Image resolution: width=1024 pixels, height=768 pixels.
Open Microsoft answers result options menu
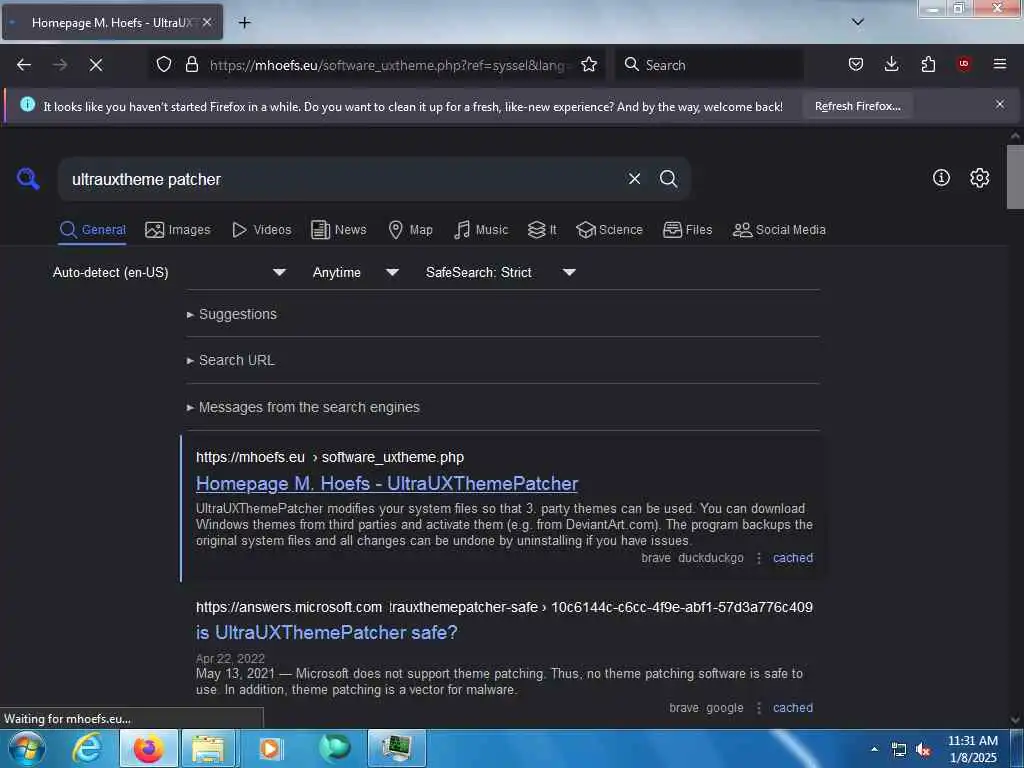click(758, 707)
